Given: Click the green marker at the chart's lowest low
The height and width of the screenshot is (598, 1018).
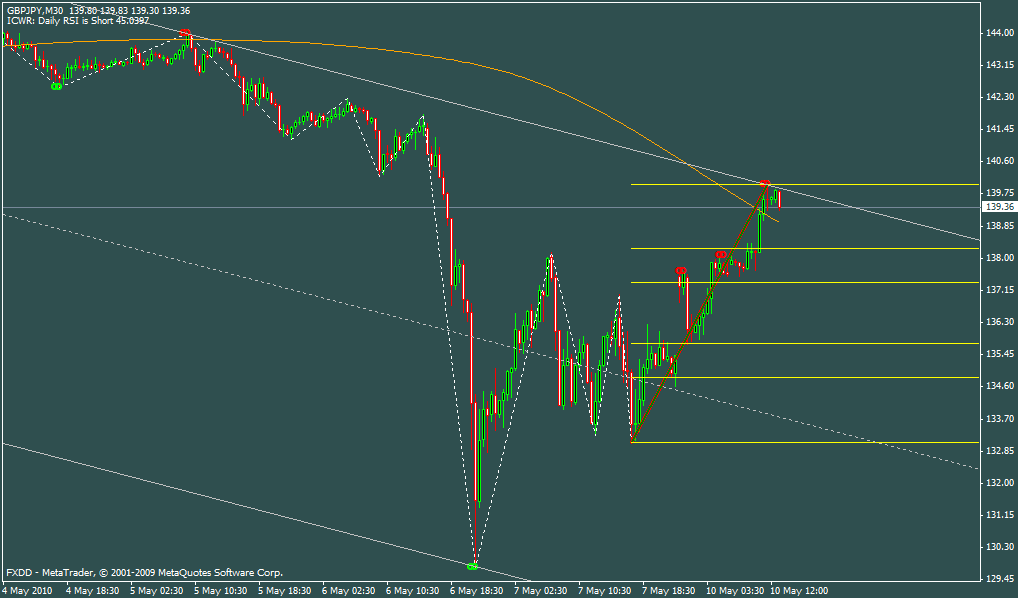Looking at the screenshot, I should click(x=472, y=566).
